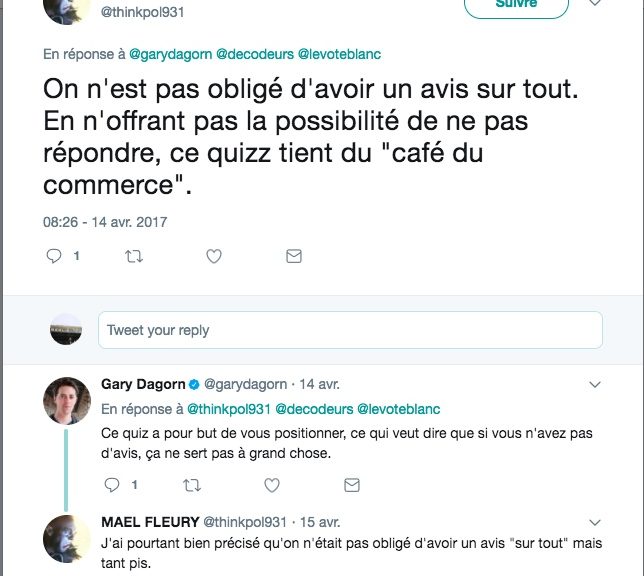Like the main tweet with the heart
Image resolution: width=644 pixels, height=576 pixels.
[213, 257]
